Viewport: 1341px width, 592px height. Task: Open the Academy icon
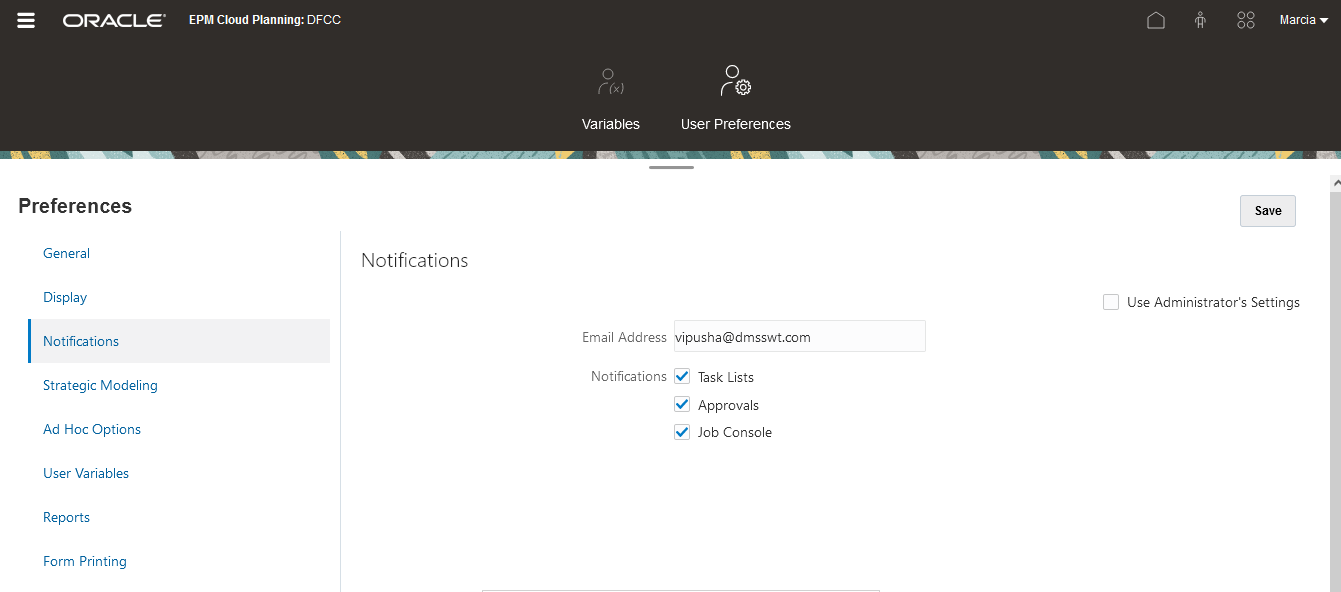[1245, 20]
